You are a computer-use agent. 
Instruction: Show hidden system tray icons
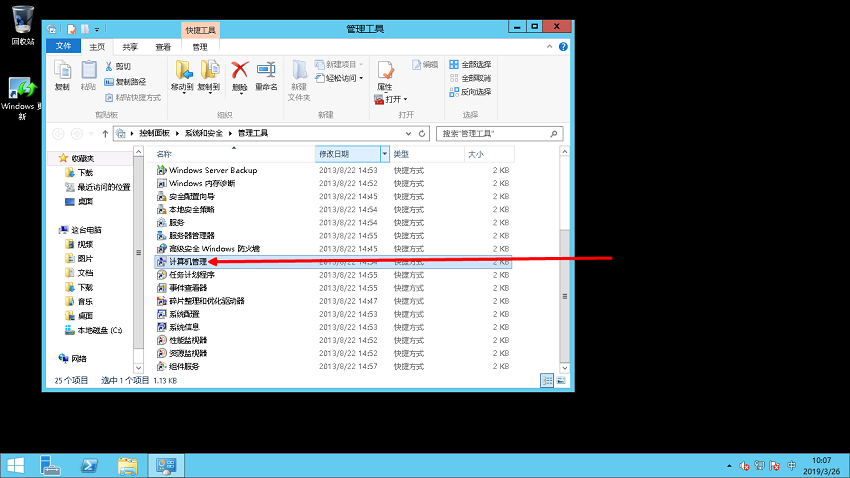click(x=729, y=466)
